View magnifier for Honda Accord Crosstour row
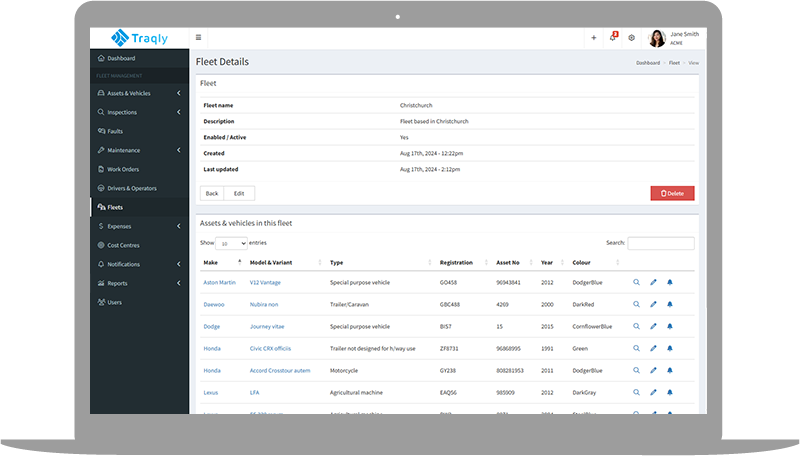Image resolution: width=800 pixels, height=456 pixels. point(636,370)
